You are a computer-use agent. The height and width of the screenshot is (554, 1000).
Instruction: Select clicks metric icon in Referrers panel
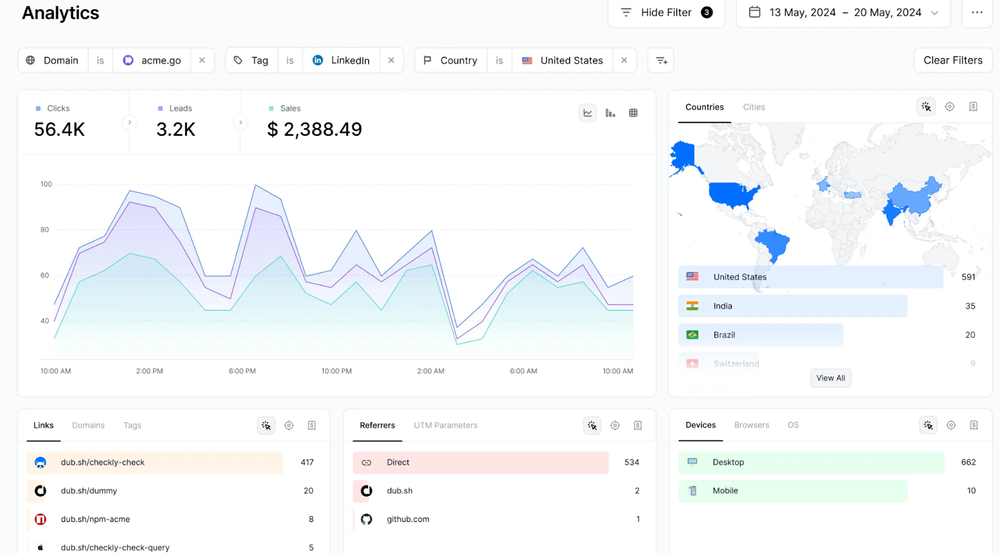tap(592, 426)
